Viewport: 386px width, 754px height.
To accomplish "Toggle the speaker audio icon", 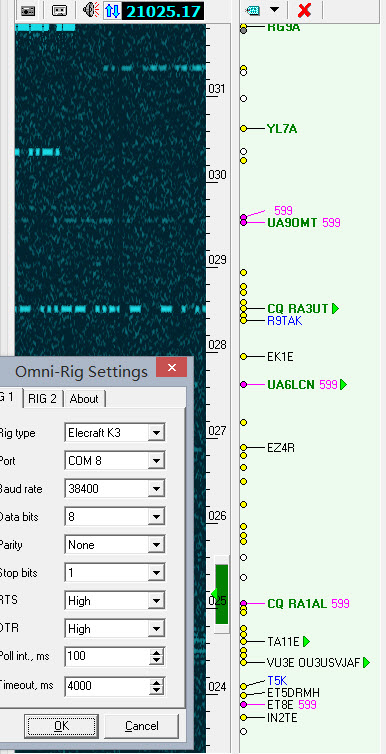I will 90,10.
